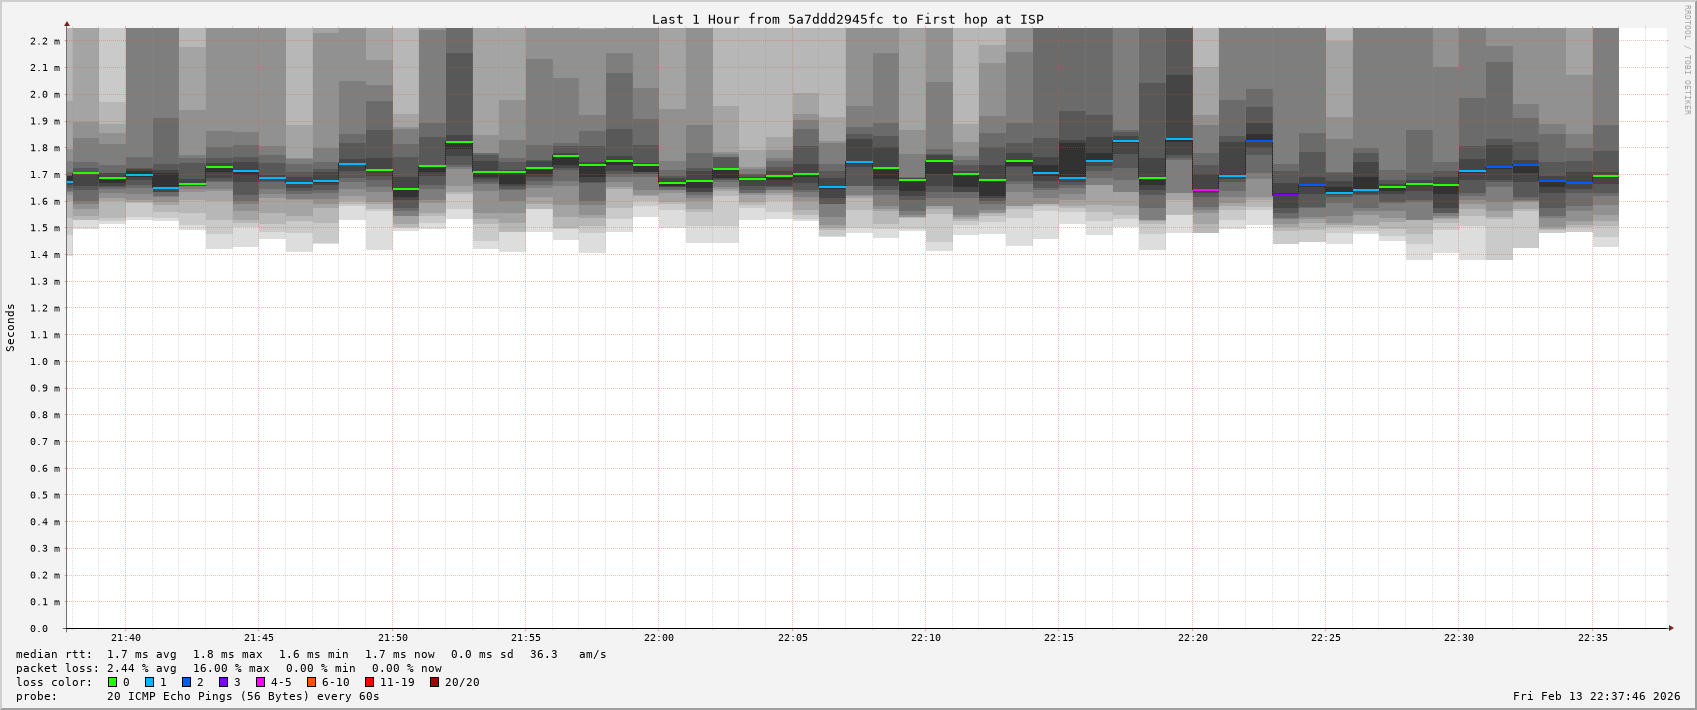
Task: Click the 2.2 m y-axis tick label
Action: click(x=45, y=41)
